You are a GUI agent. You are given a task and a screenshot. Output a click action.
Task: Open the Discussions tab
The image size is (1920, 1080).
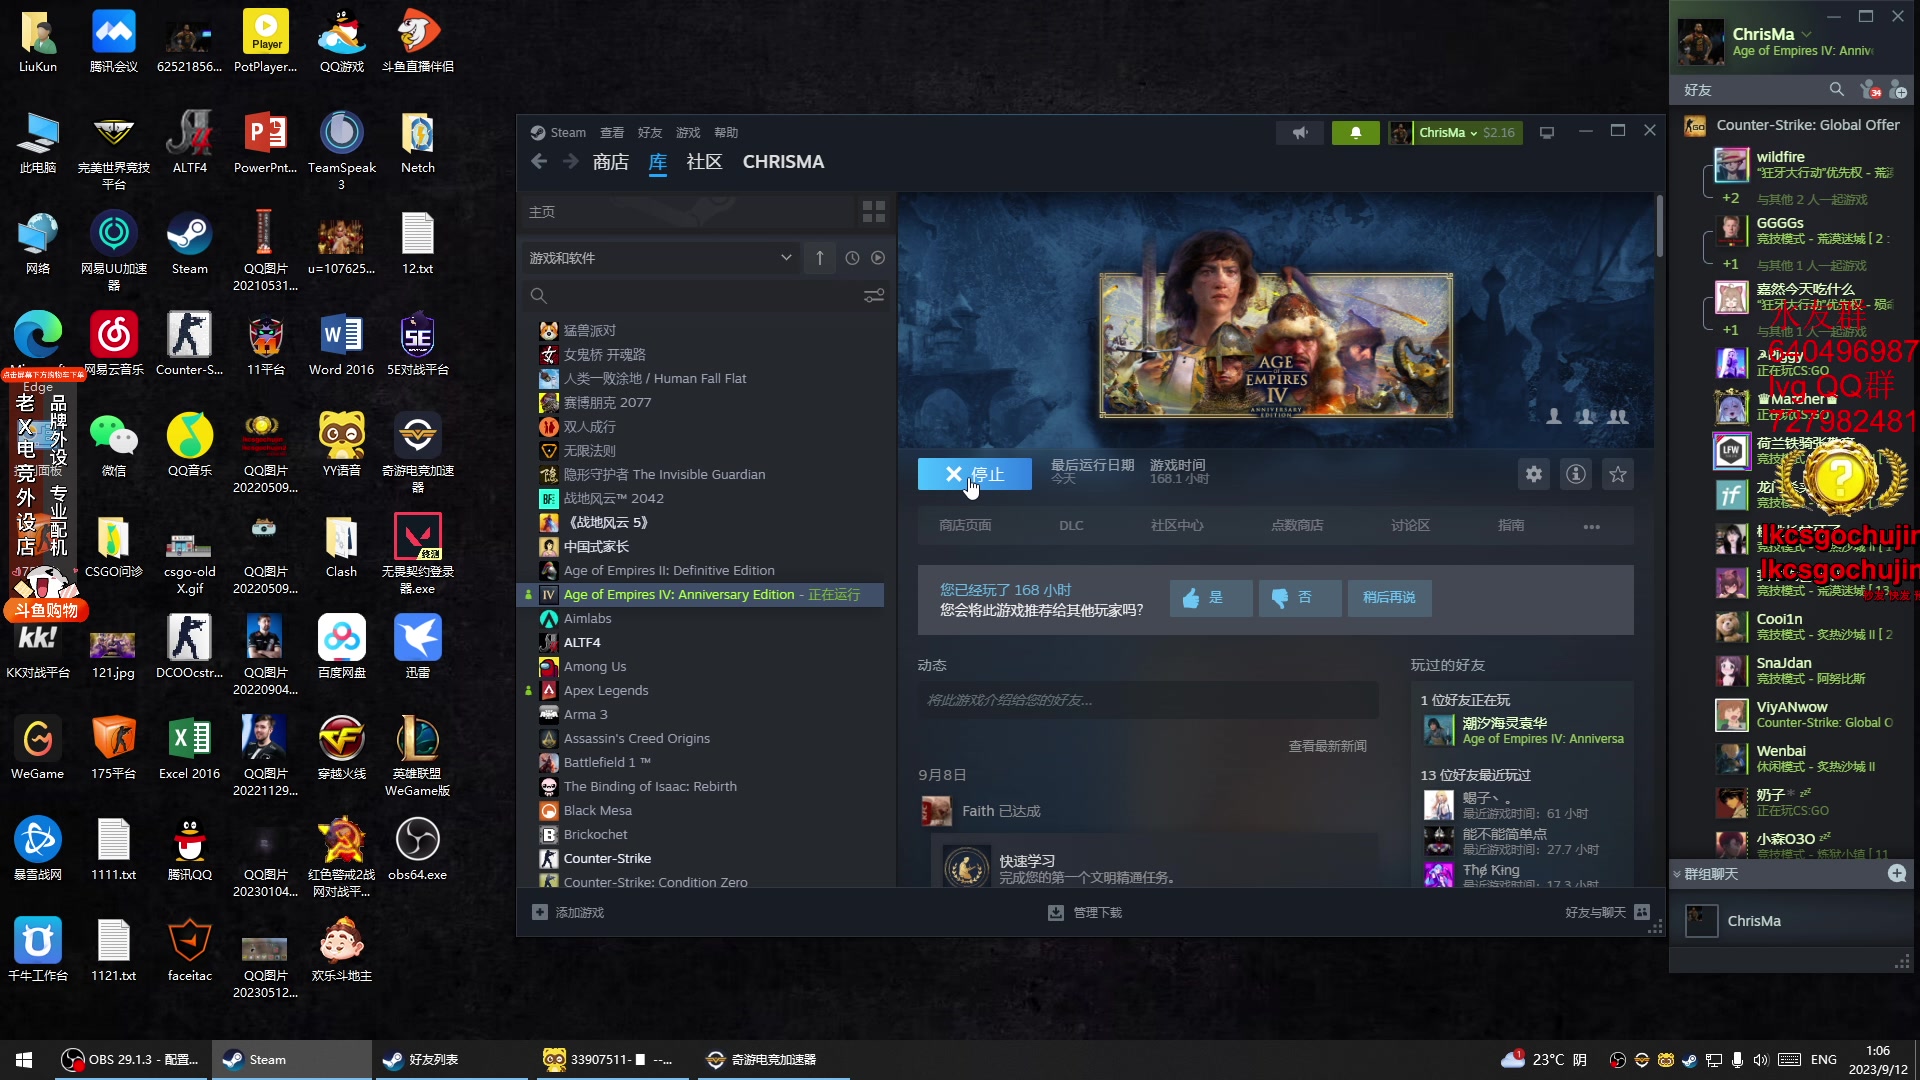coord(1410,526)
